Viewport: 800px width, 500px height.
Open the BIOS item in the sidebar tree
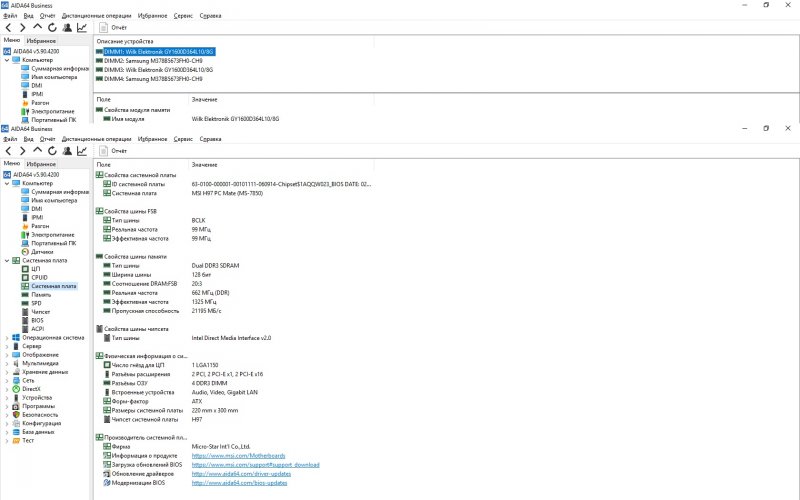(37, 320)
